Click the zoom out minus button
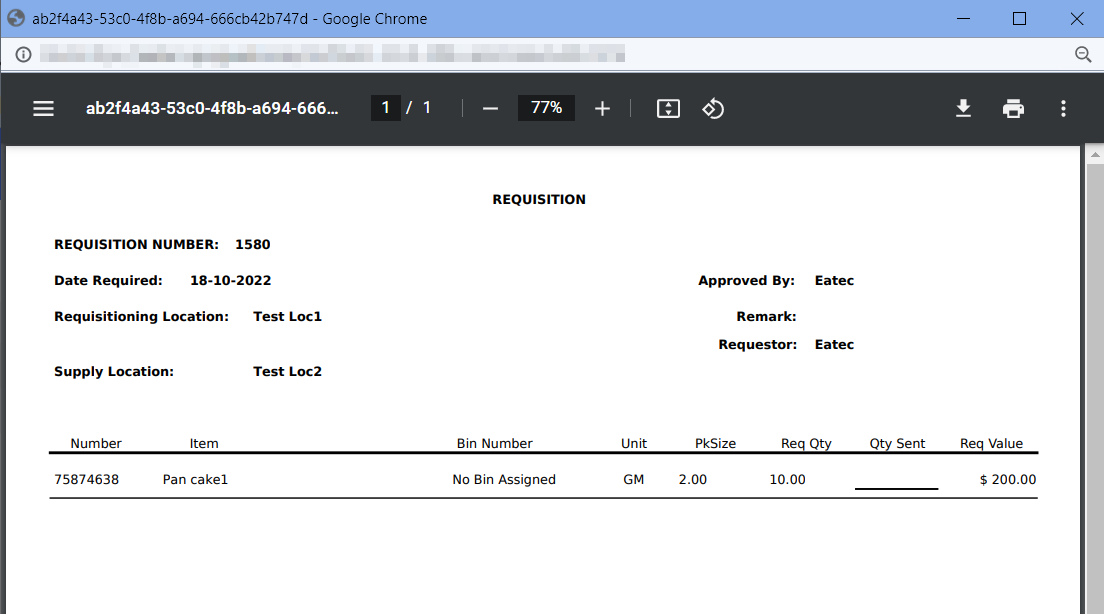1104x614 pixels. pyautogui.click(x=490, y=108)
